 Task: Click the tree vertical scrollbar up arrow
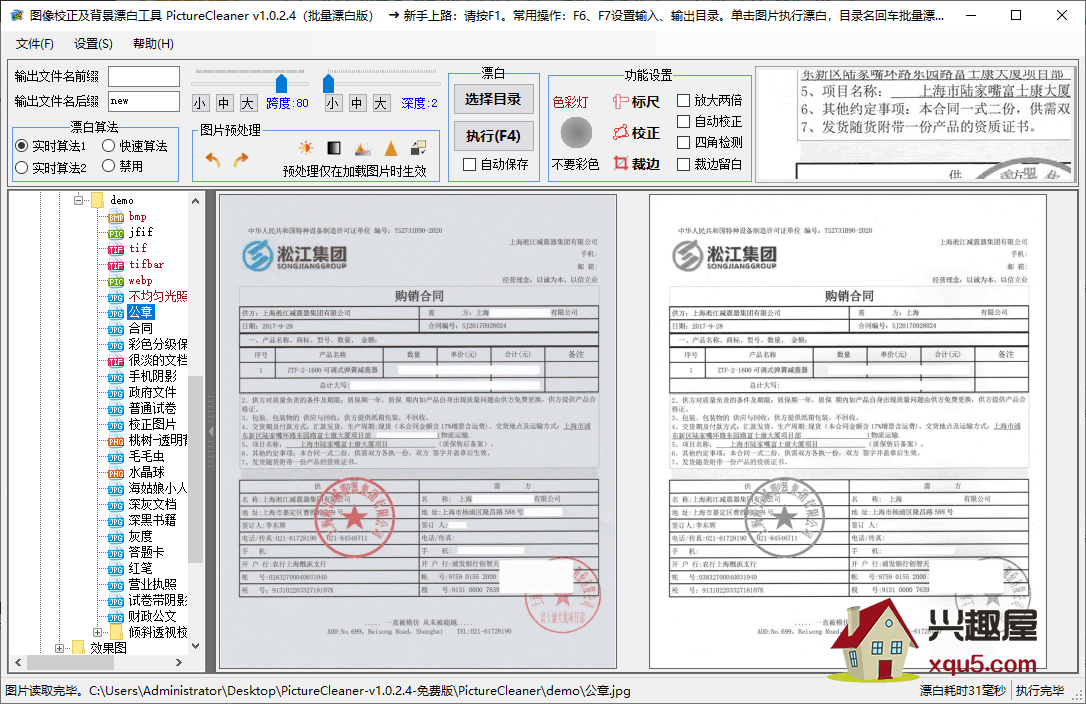pyautogui.click(x=195, y=201)
